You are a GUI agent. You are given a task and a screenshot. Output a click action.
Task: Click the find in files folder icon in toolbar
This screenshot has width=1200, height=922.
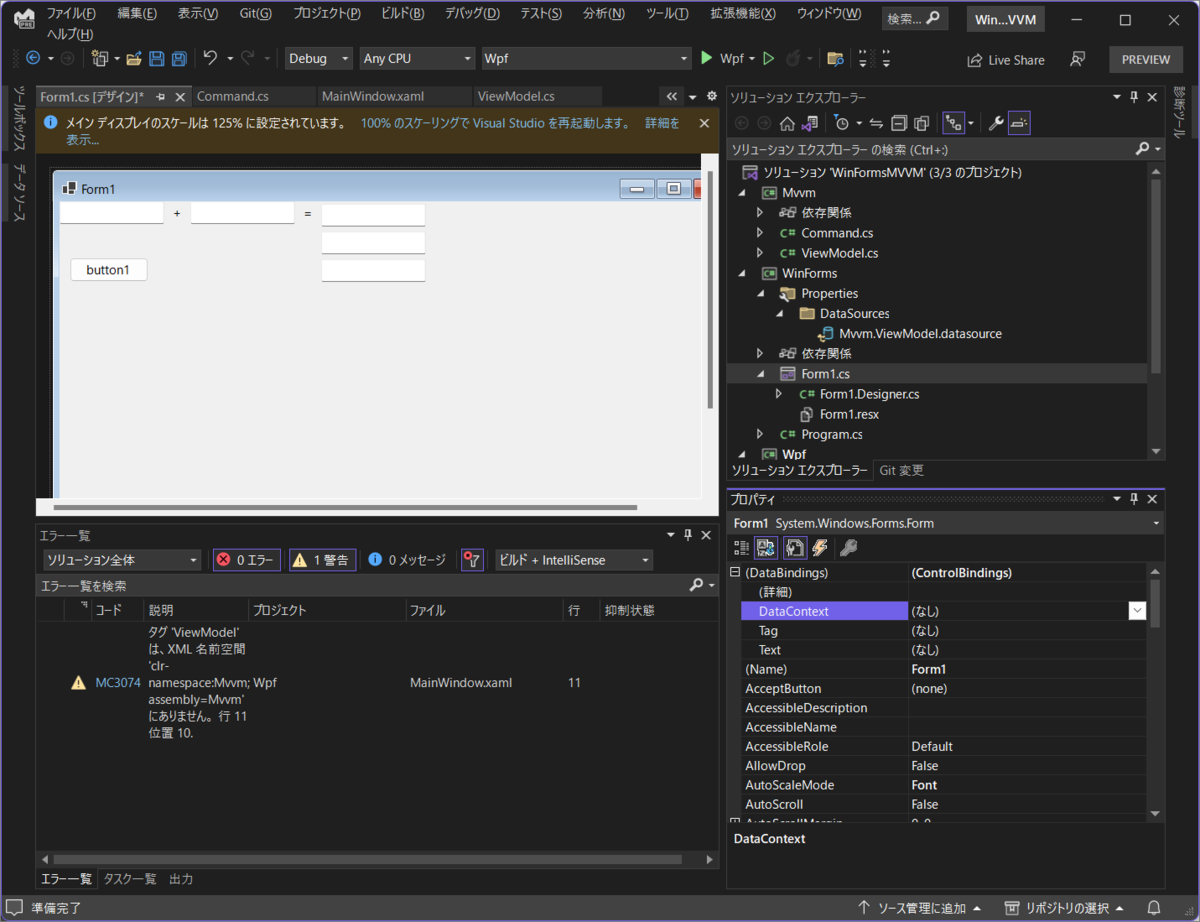coord(835,59)
